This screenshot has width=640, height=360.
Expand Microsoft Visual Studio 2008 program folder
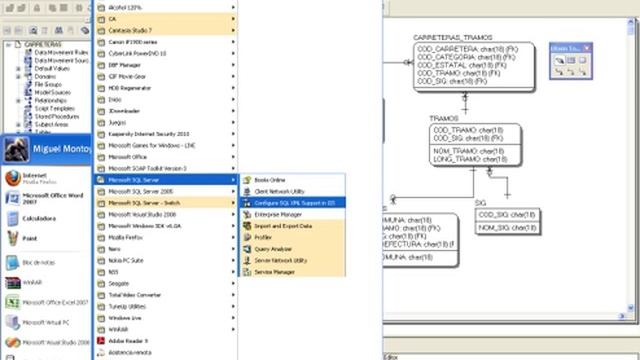pyautogui.click(x=166, y=214)
